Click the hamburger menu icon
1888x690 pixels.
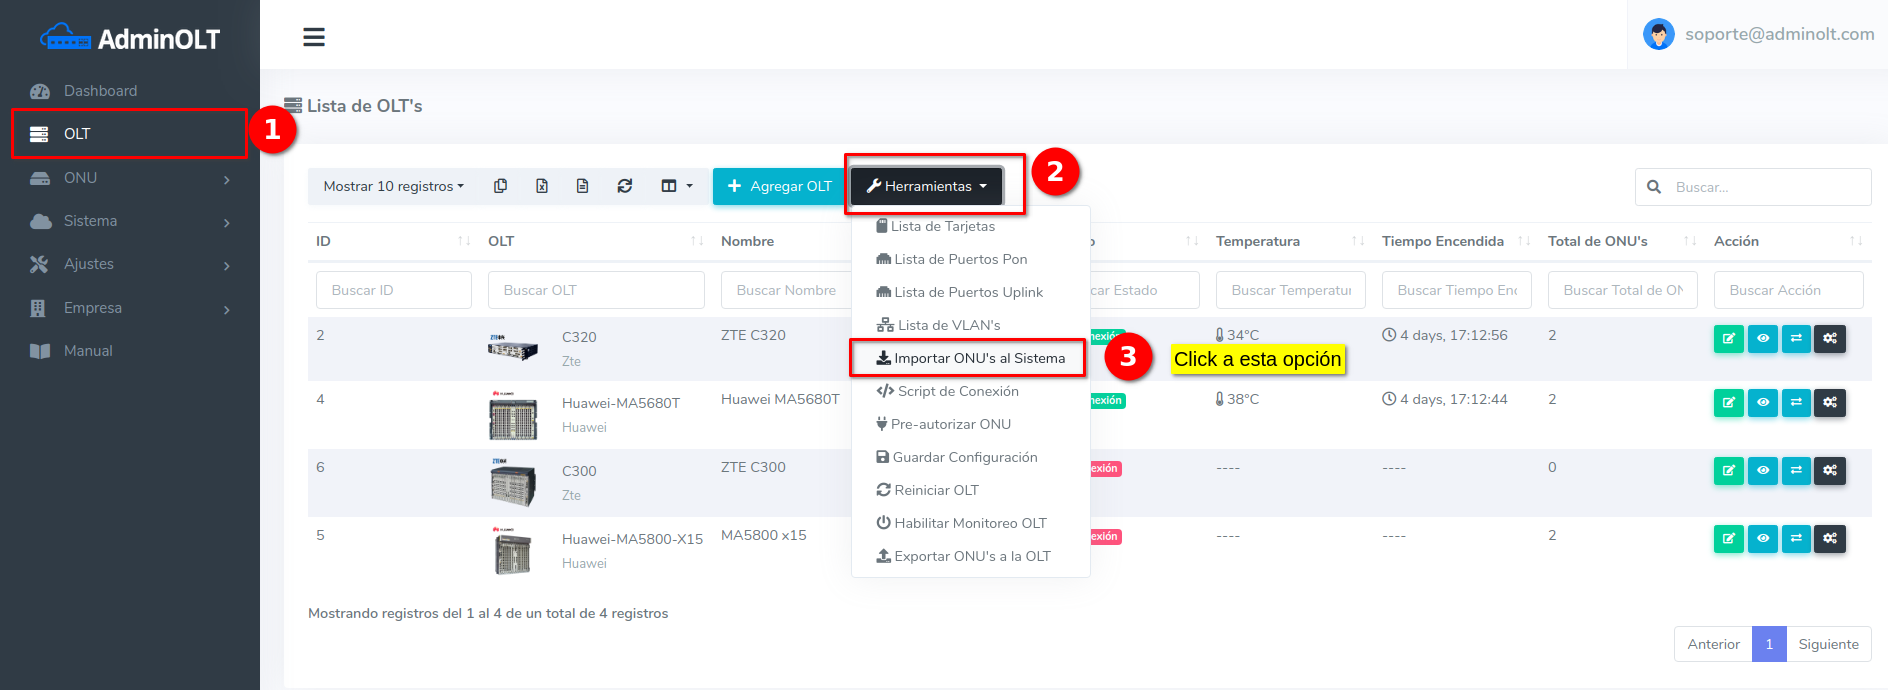314,37
